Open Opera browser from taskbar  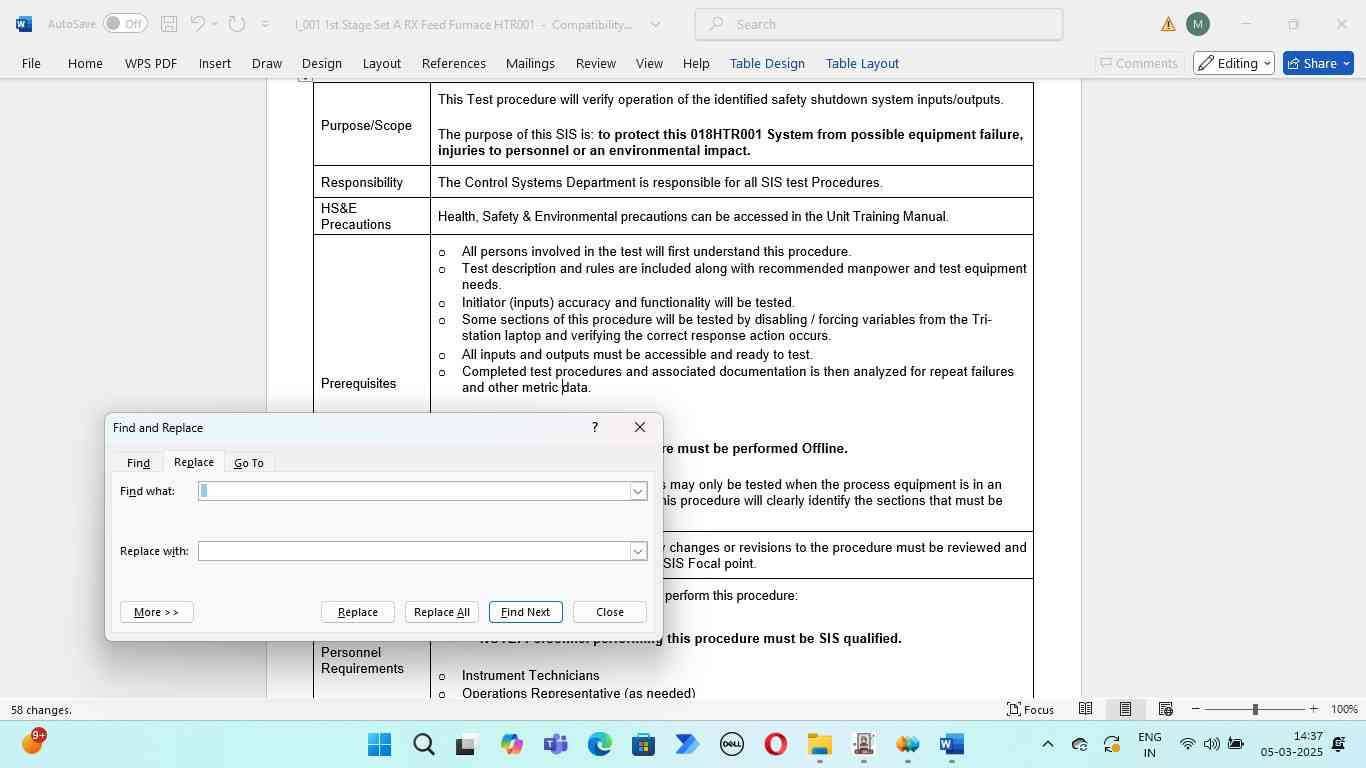tap(775, 745)
